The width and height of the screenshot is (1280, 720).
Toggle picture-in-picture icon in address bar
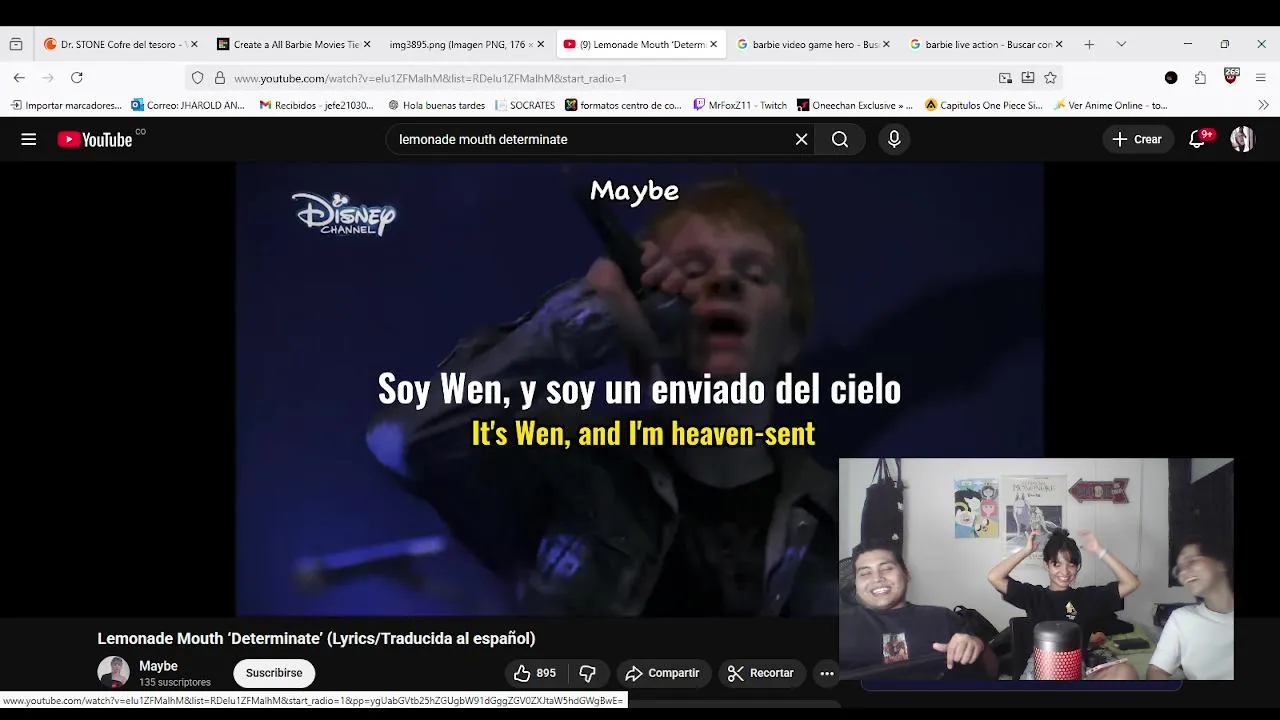[1005, 78]
